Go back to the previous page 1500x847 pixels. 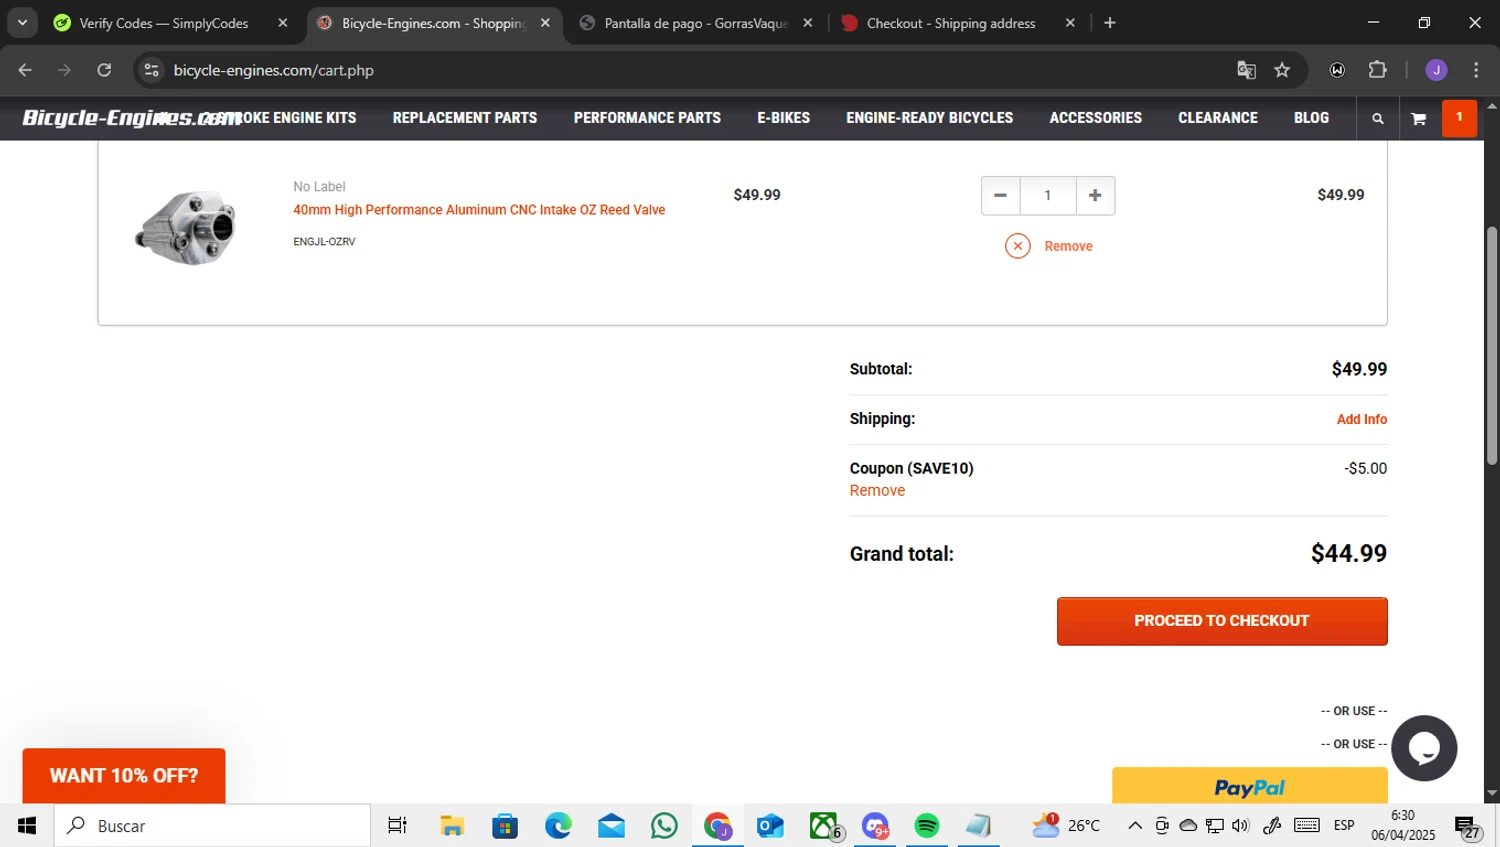(x=25, y=70)
